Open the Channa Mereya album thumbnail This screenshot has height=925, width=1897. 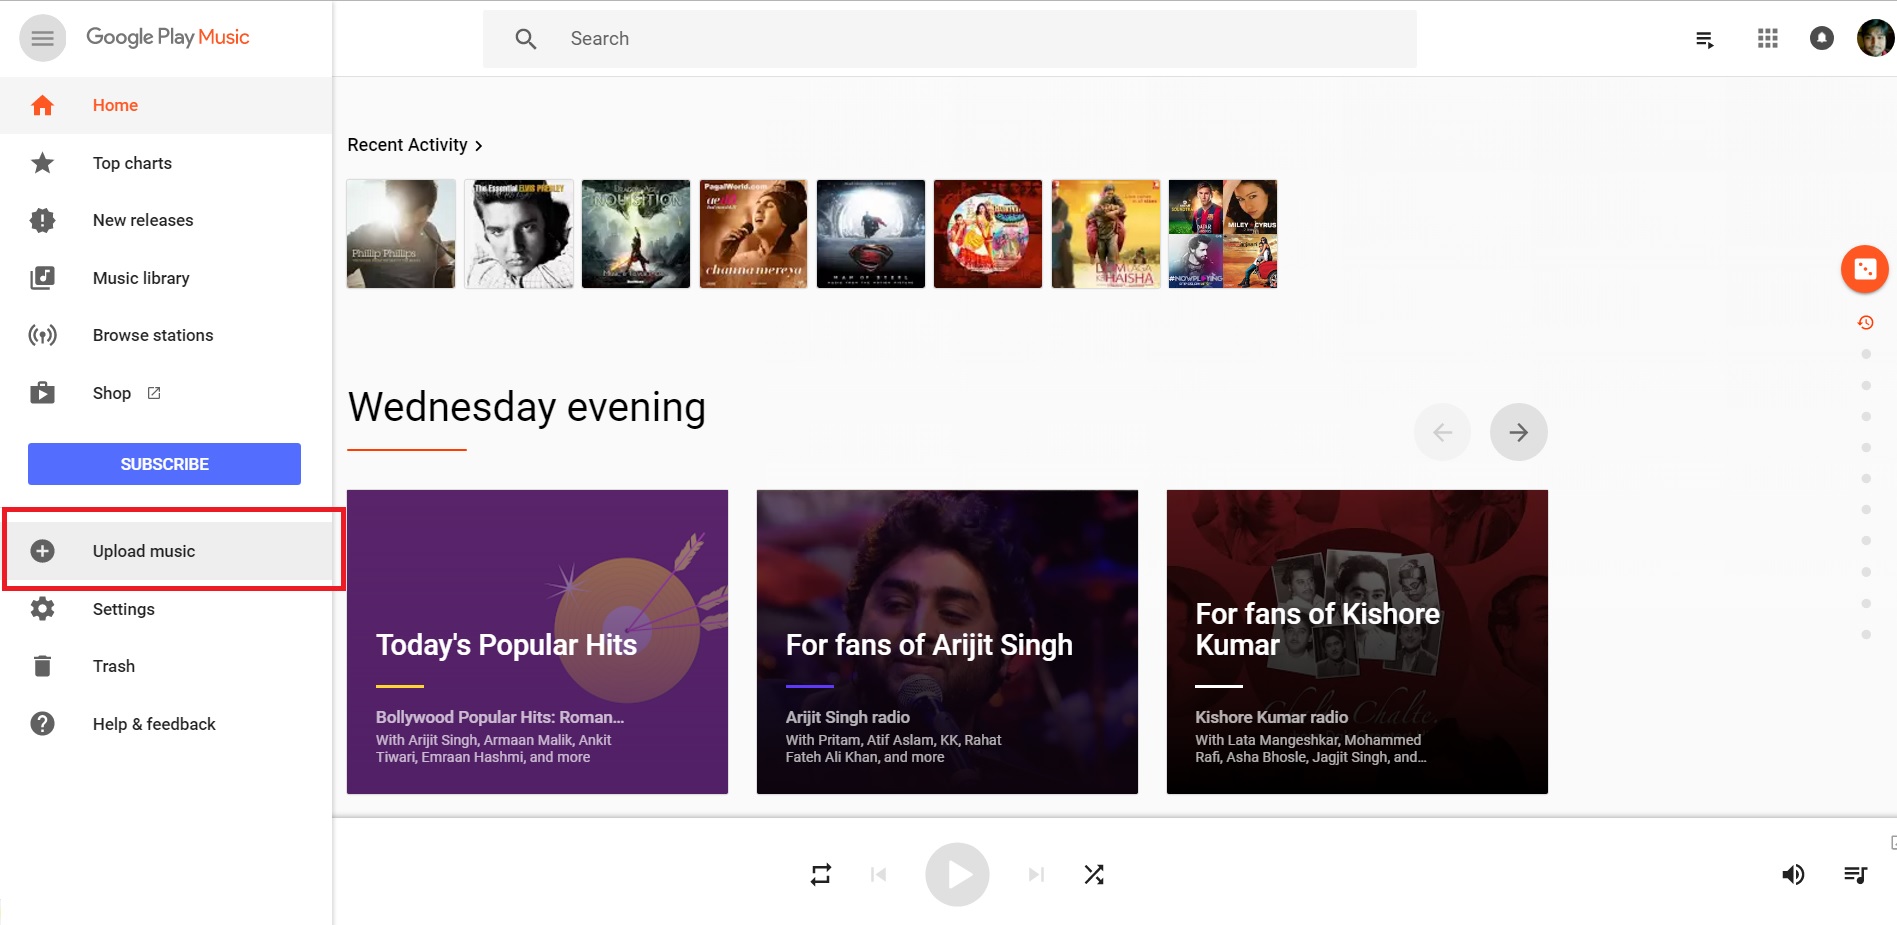[753, 234]
